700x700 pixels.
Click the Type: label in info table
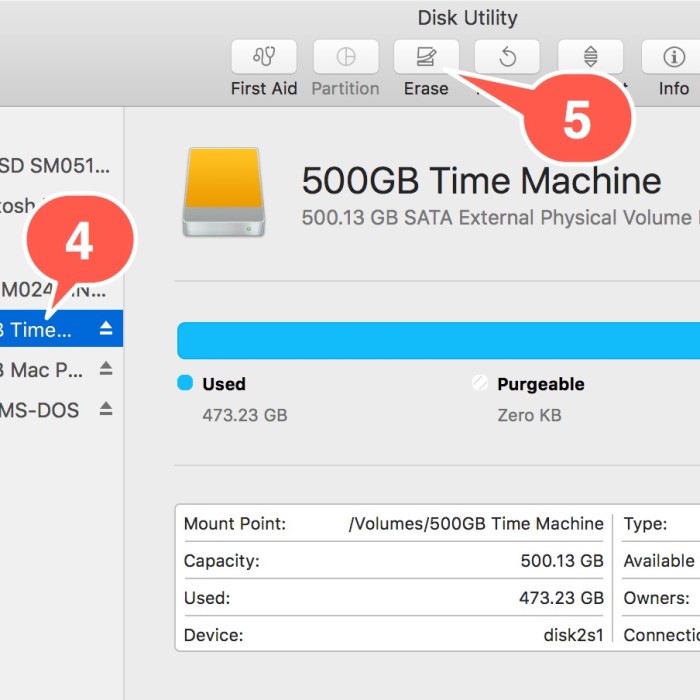[645, 524]
